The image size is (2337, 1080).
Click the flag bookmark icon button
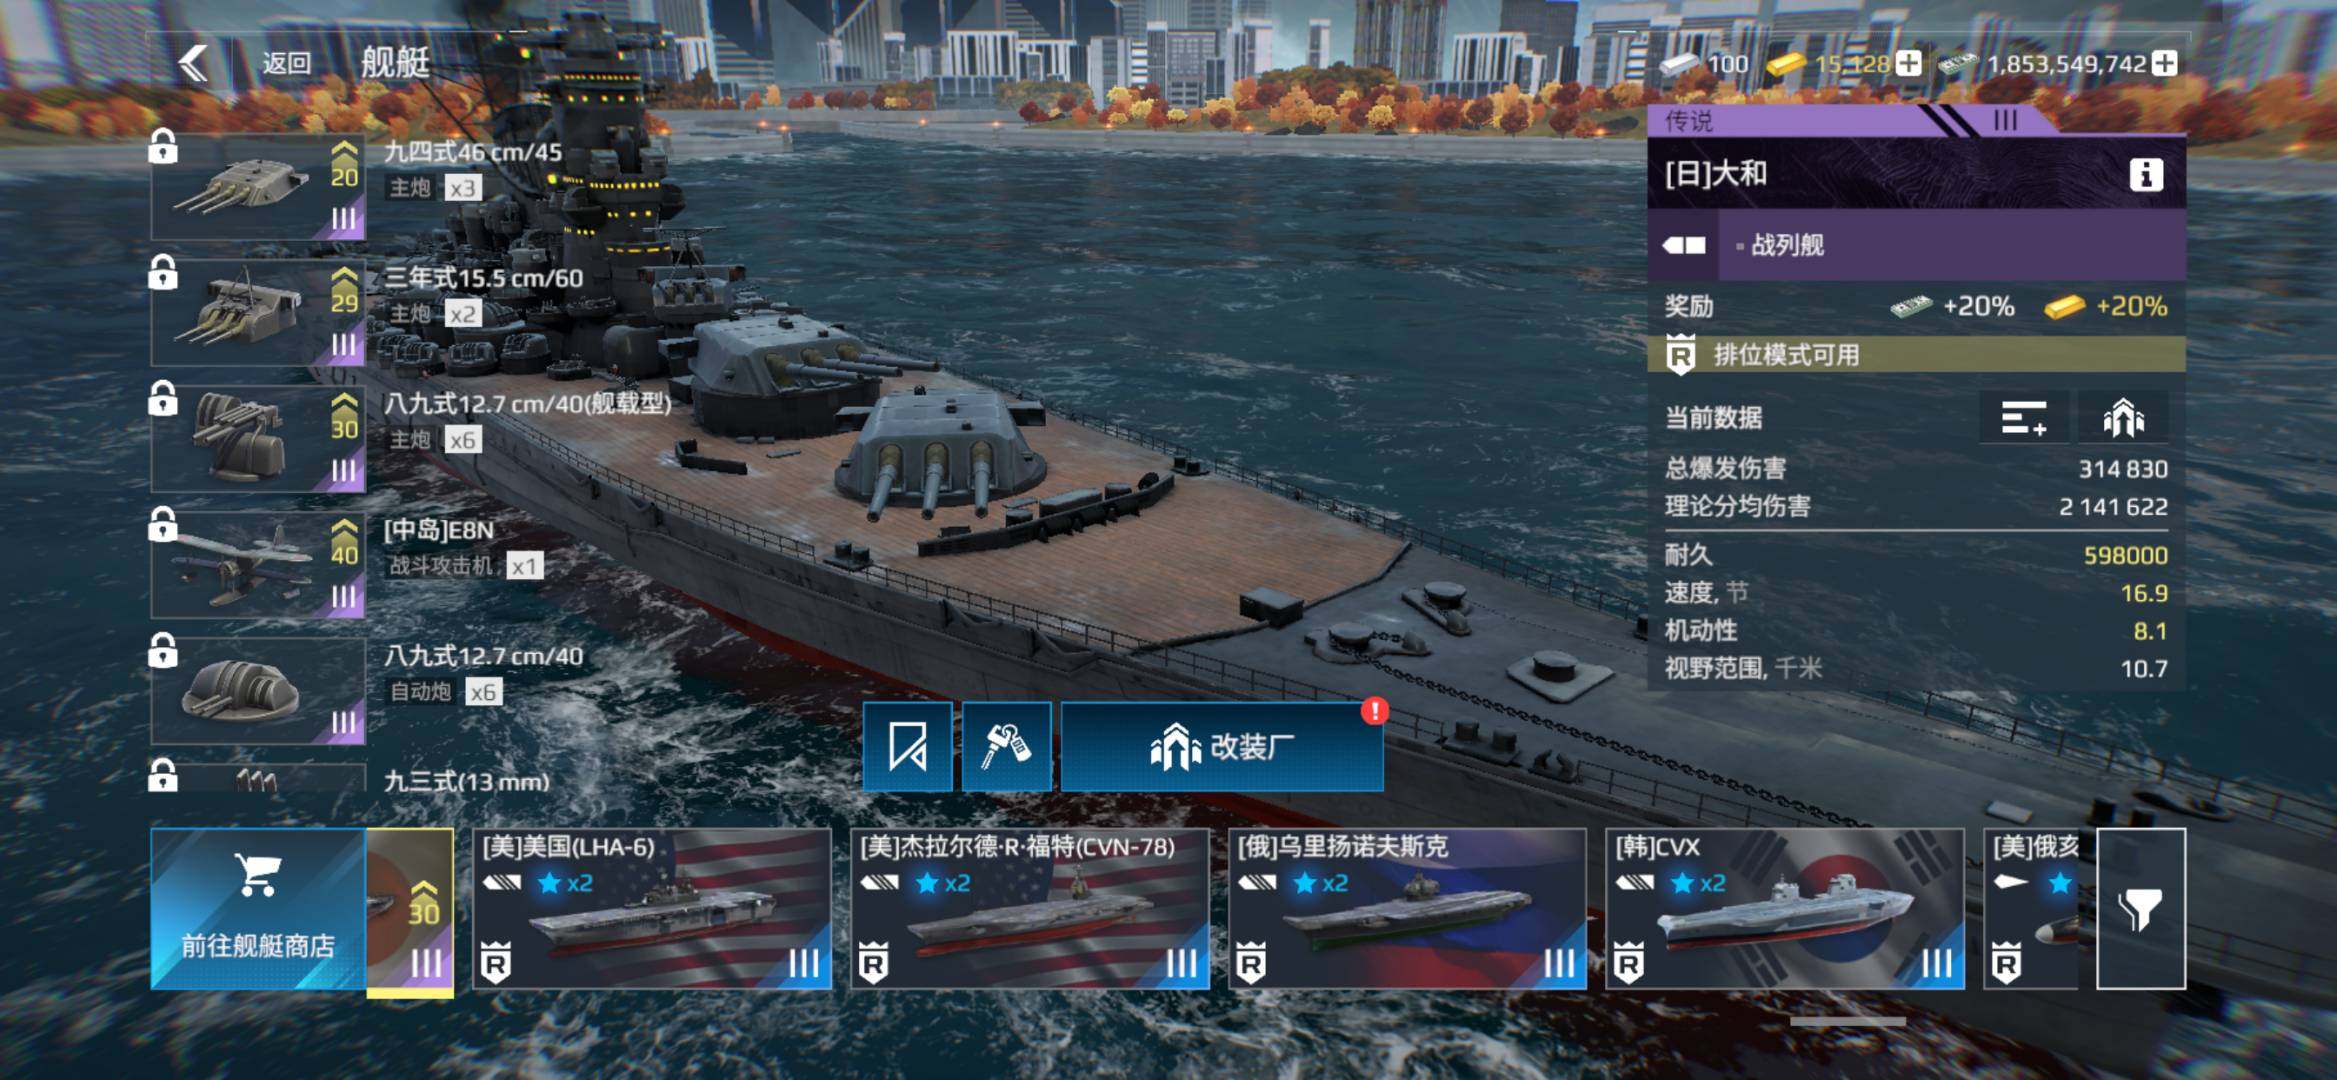click(907, 746)
